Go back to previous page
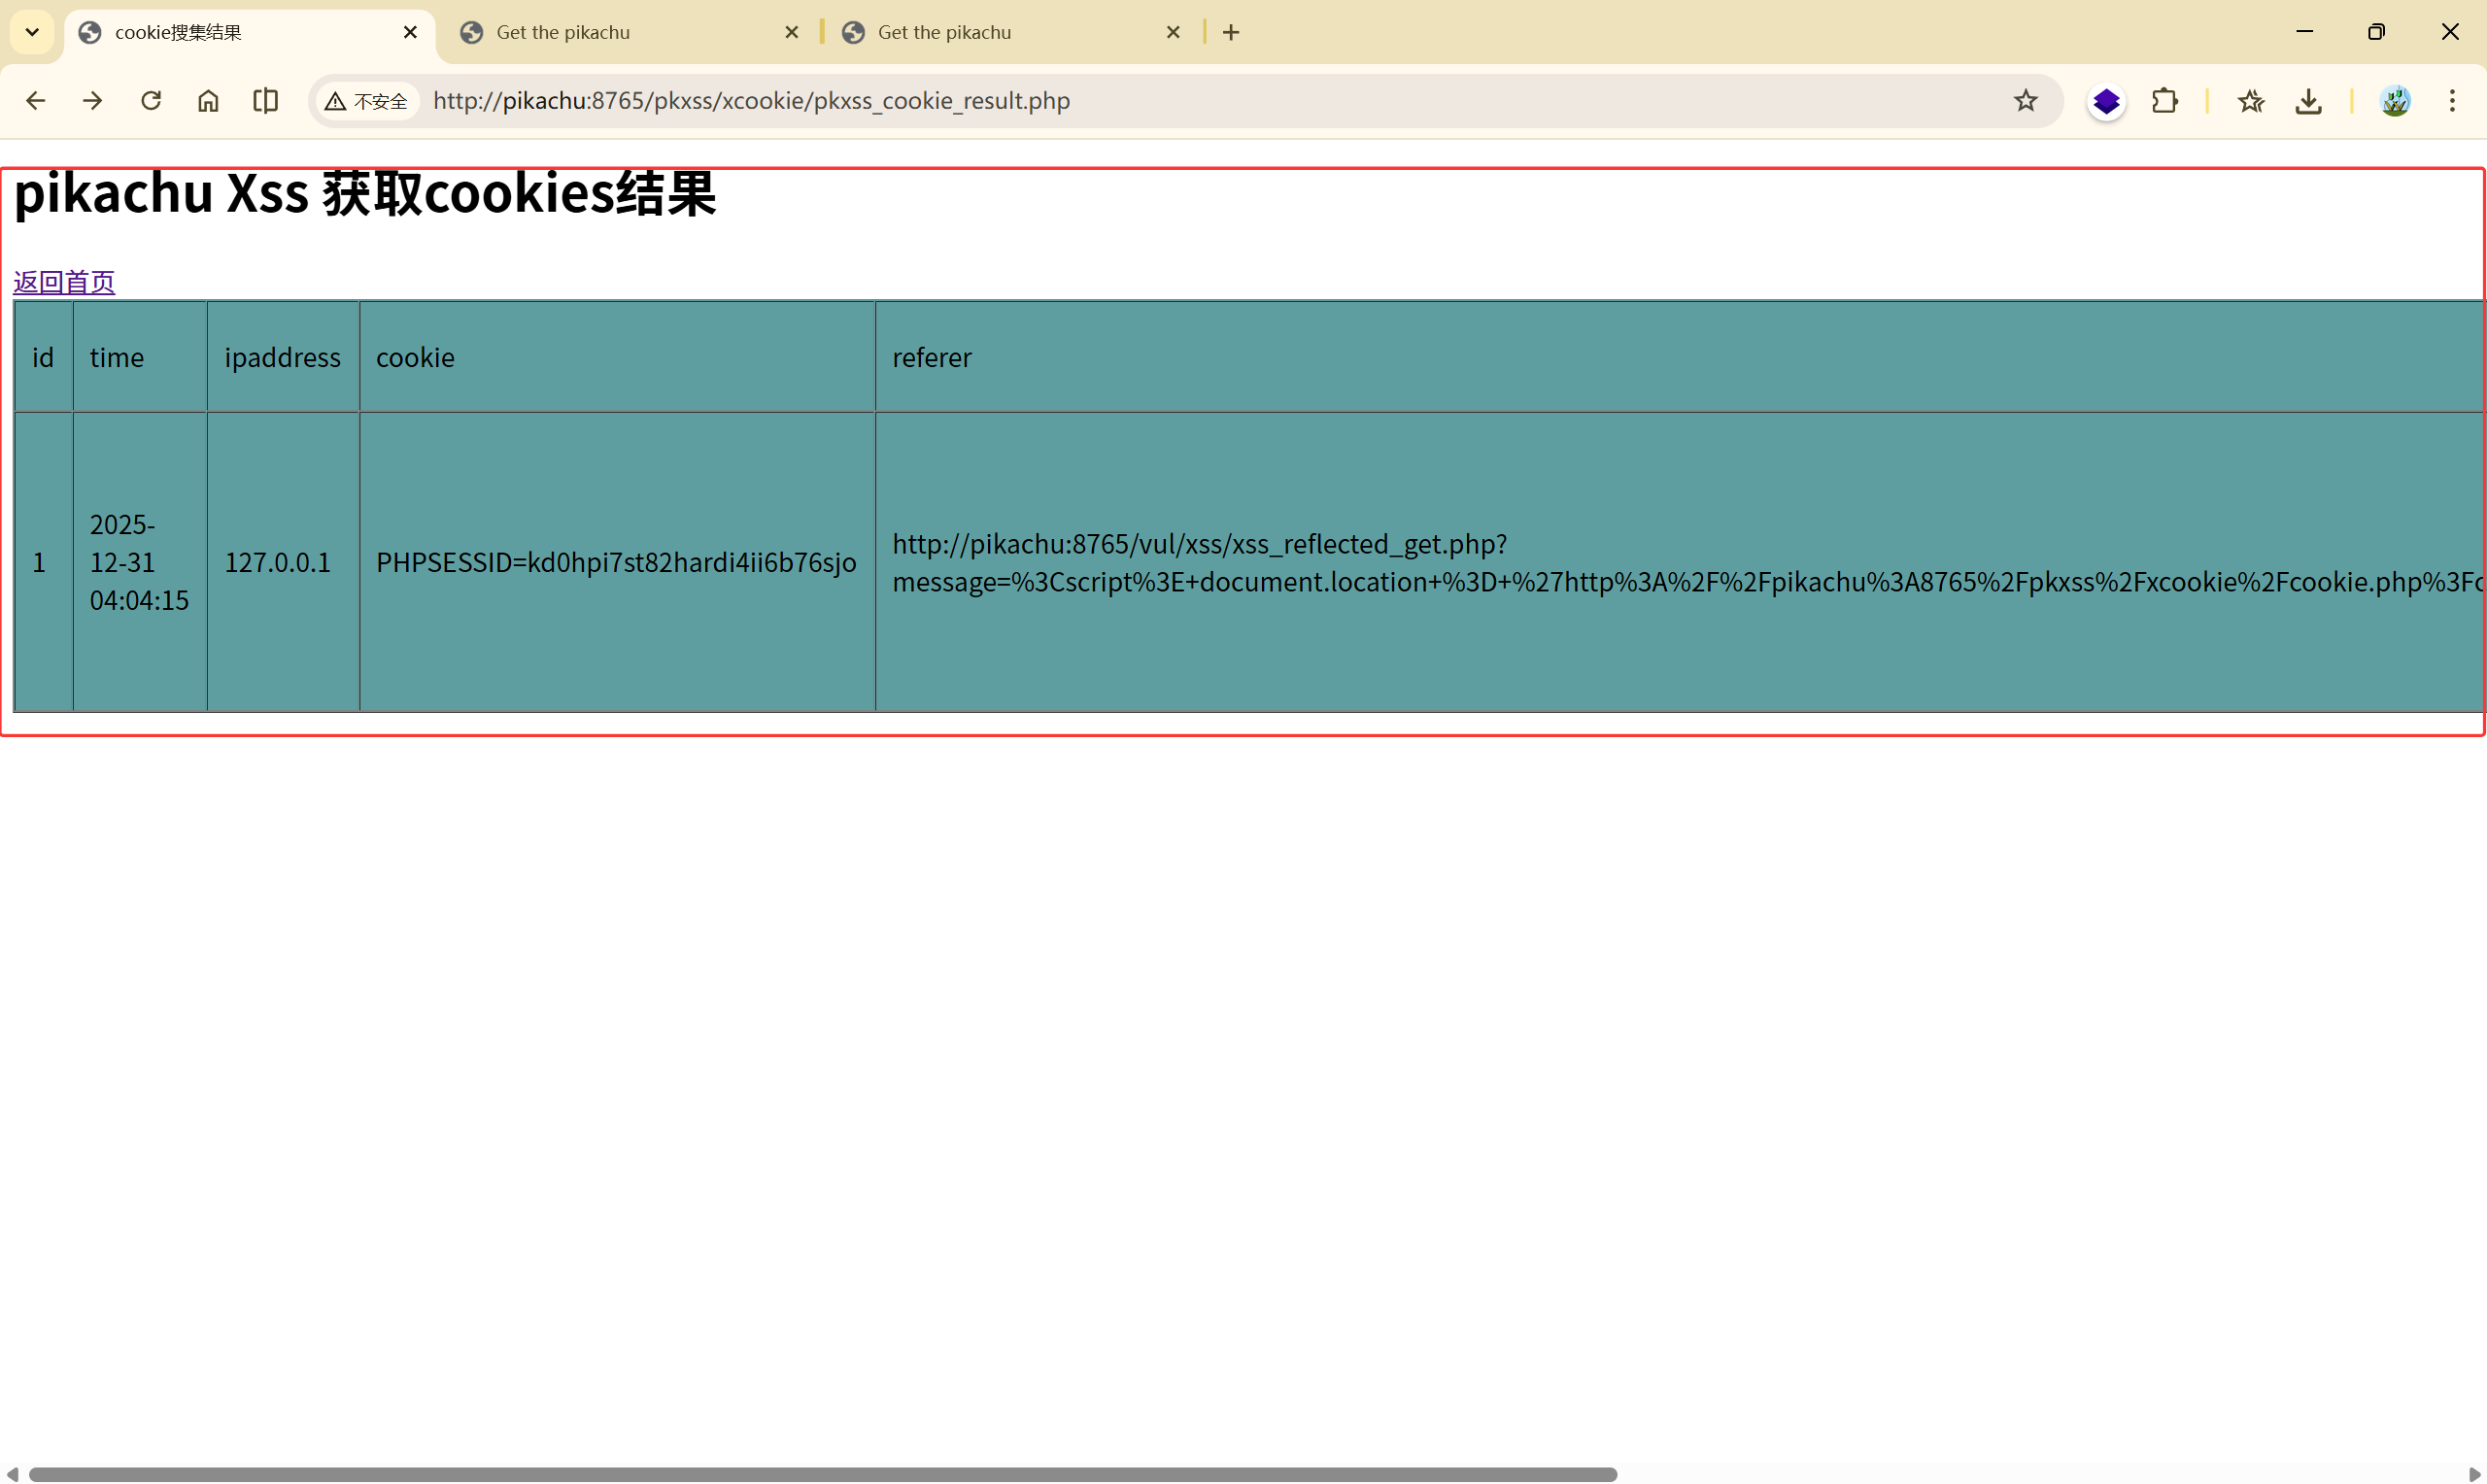The image size is (2487, 1484). [36, 101]
